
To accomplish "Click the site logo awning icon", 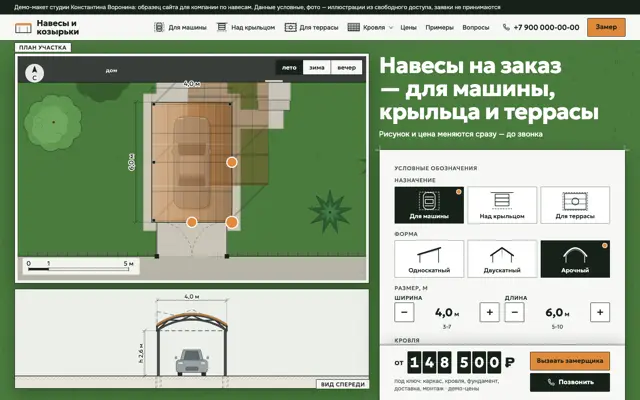I will 23,28.
